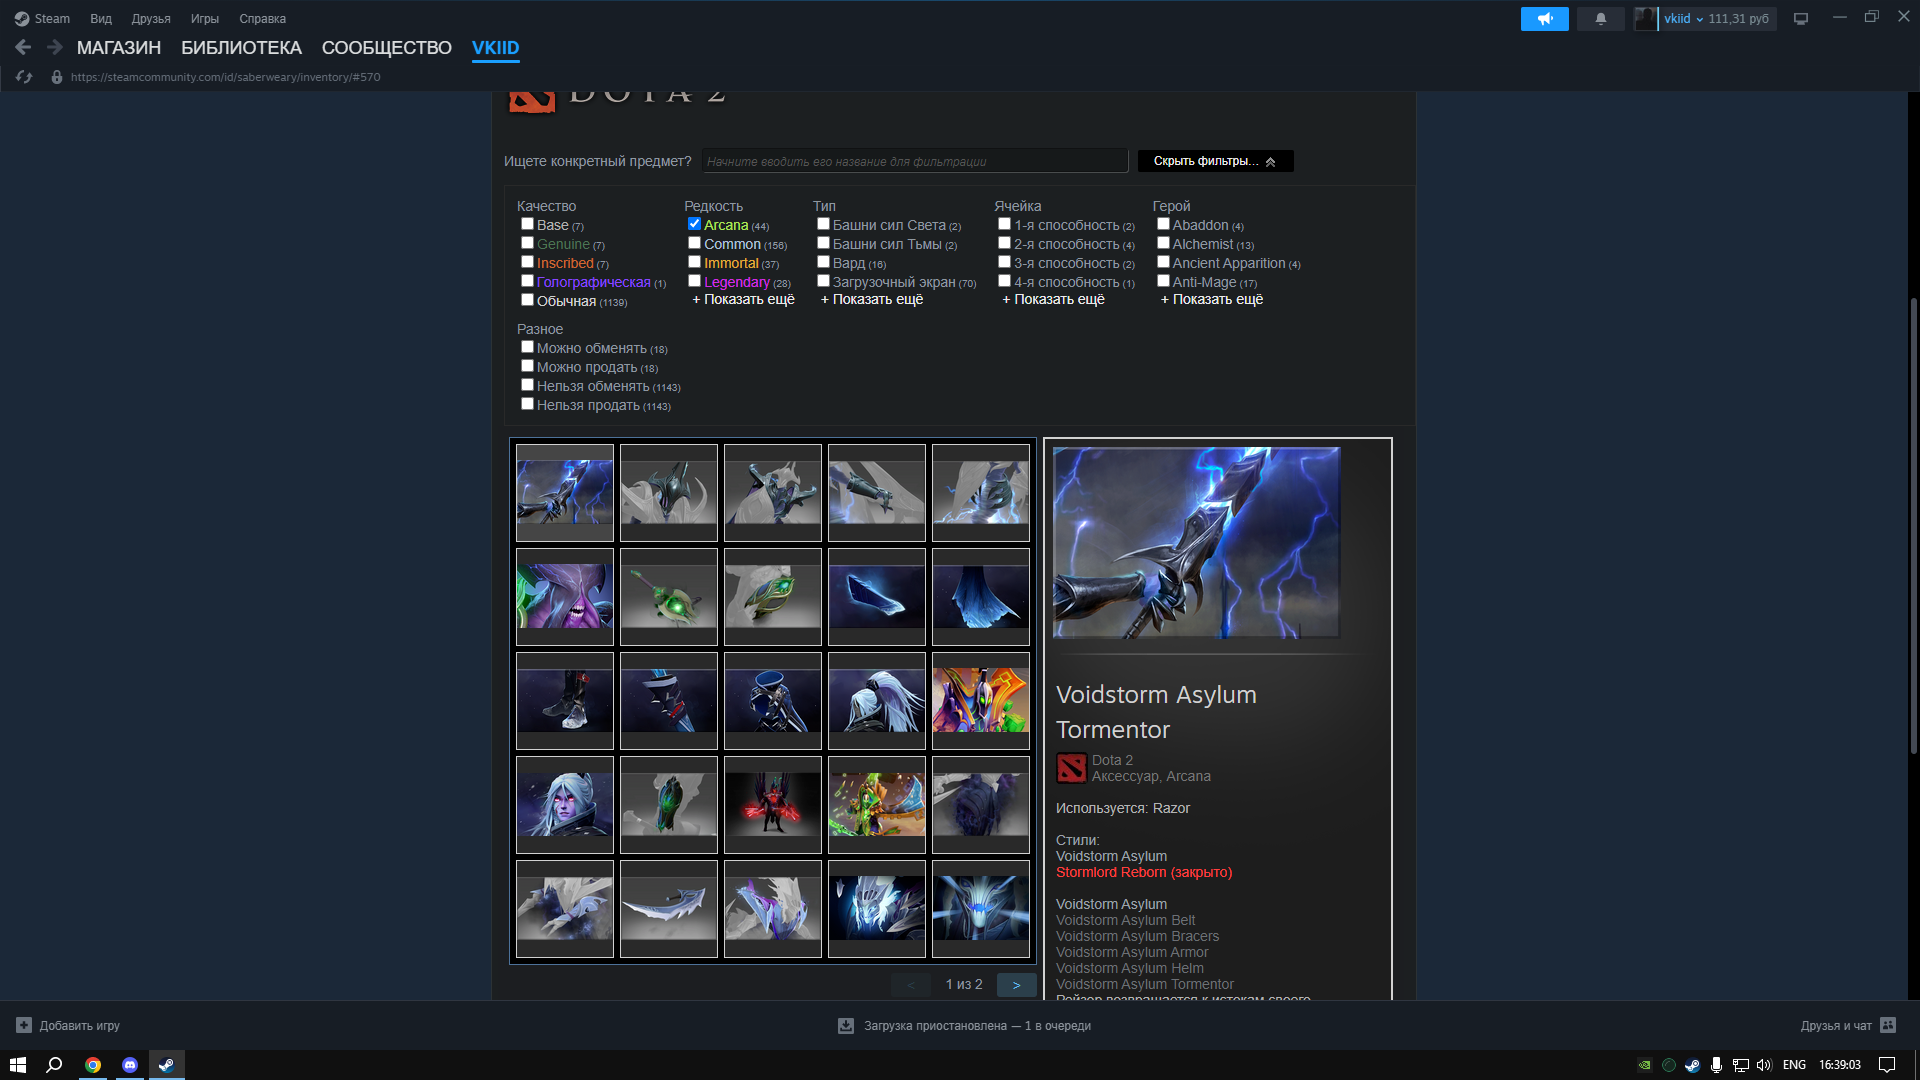Select the colorful orange mage inventory item
The image size is (1920, 1080).
coord(981,701)
